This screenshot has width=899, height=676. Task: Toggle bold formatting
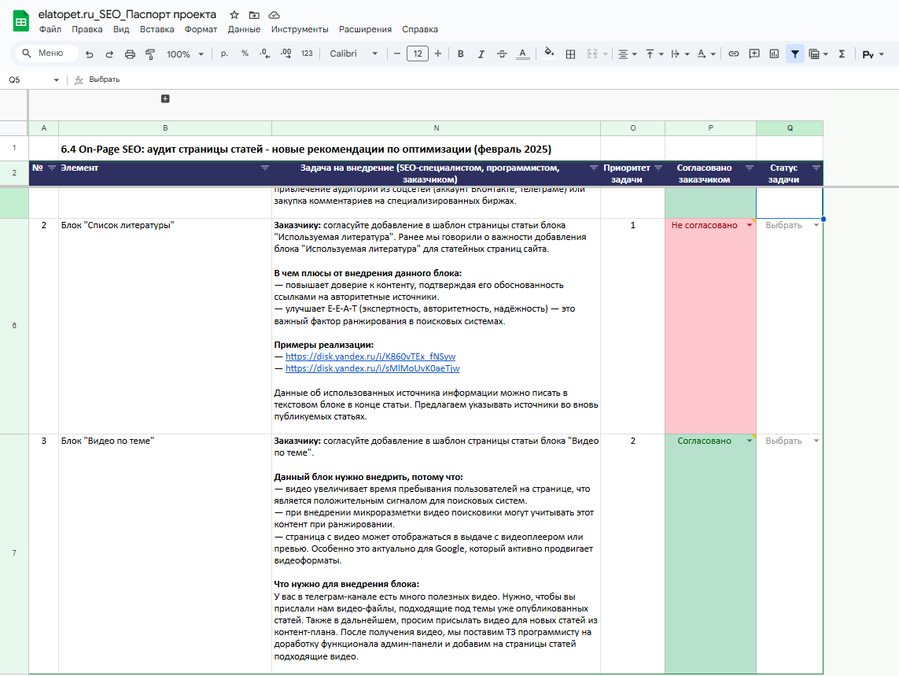[x=460, y=54]
